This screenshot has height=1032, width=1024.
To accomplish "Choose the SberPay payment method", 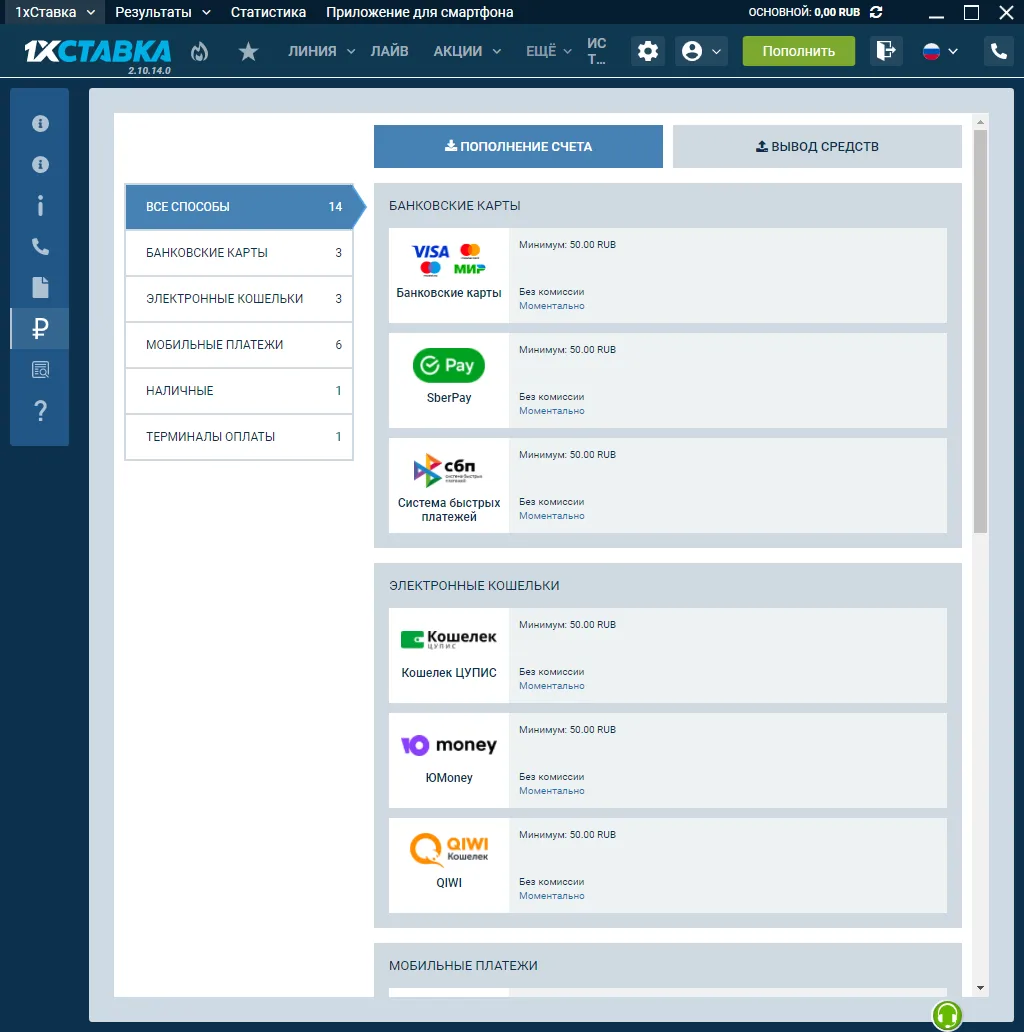I will pyautogui.click(x=449, y=380).
